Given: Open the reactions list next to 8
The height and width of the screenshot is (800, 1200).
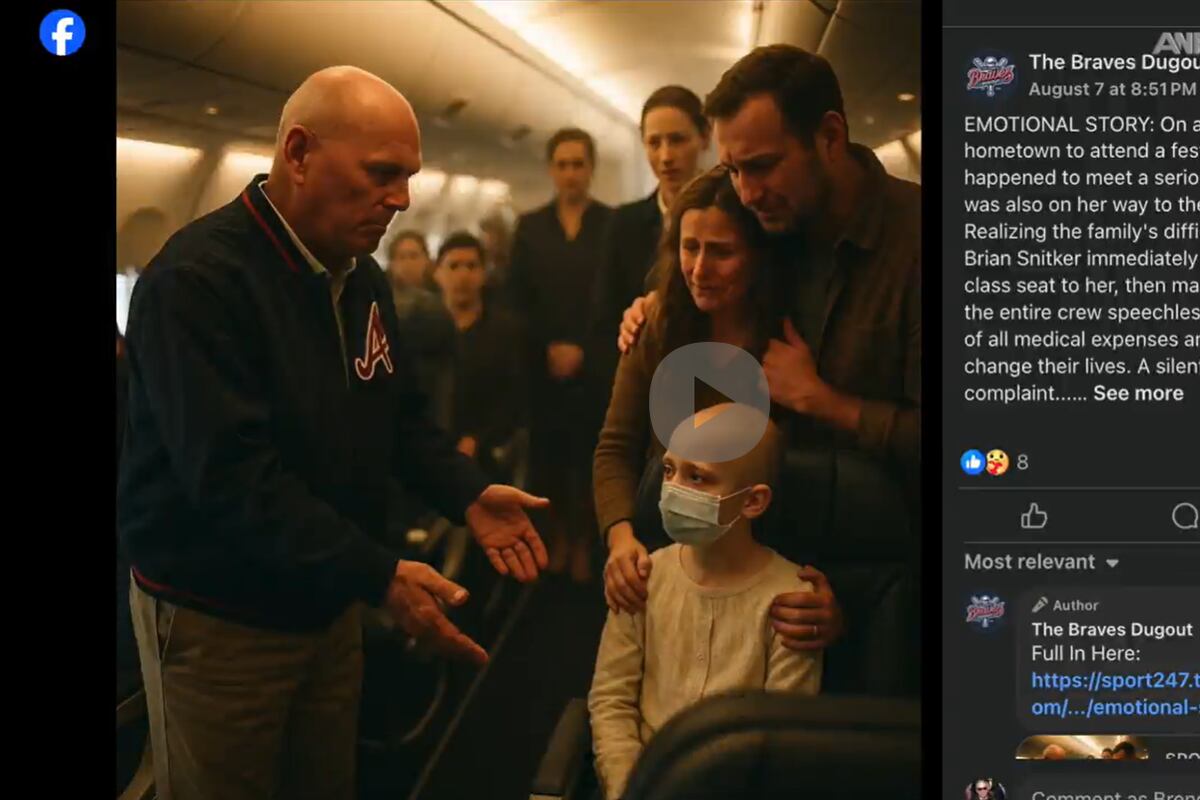Looking at the screenshot, I should click(984, 462).
